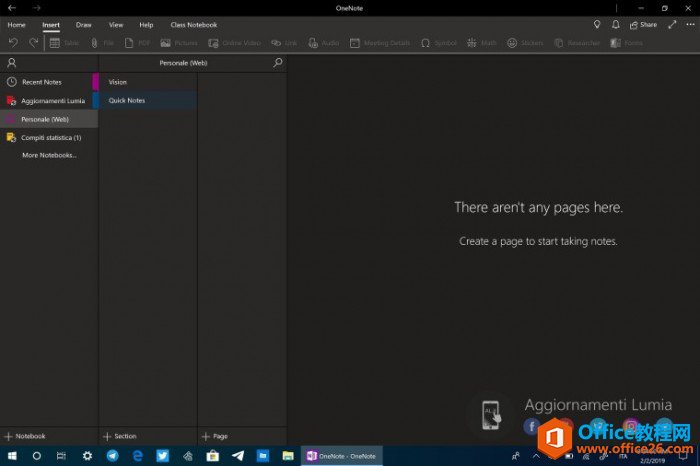Share the notebook with the Share button

pos(643,25)
